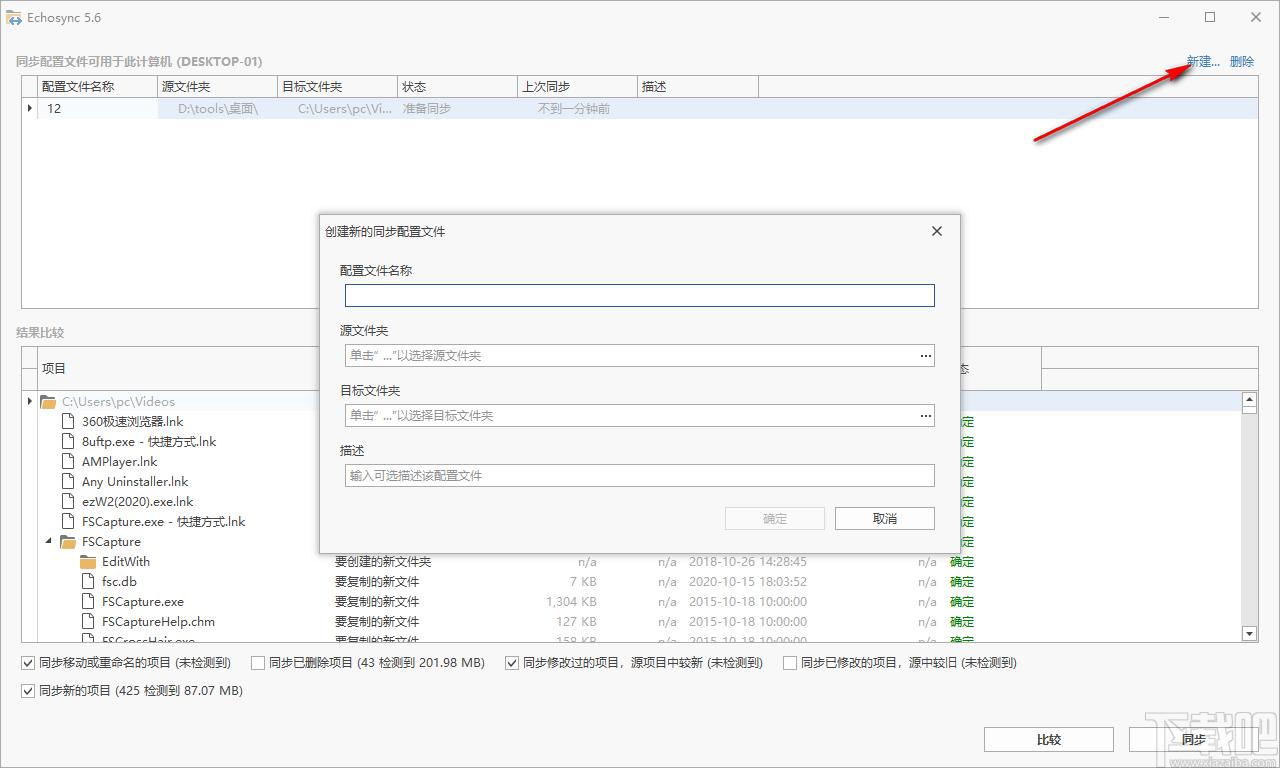
Task: Click the scroll down button in results scrollbar
Action: click(1249, 634)
